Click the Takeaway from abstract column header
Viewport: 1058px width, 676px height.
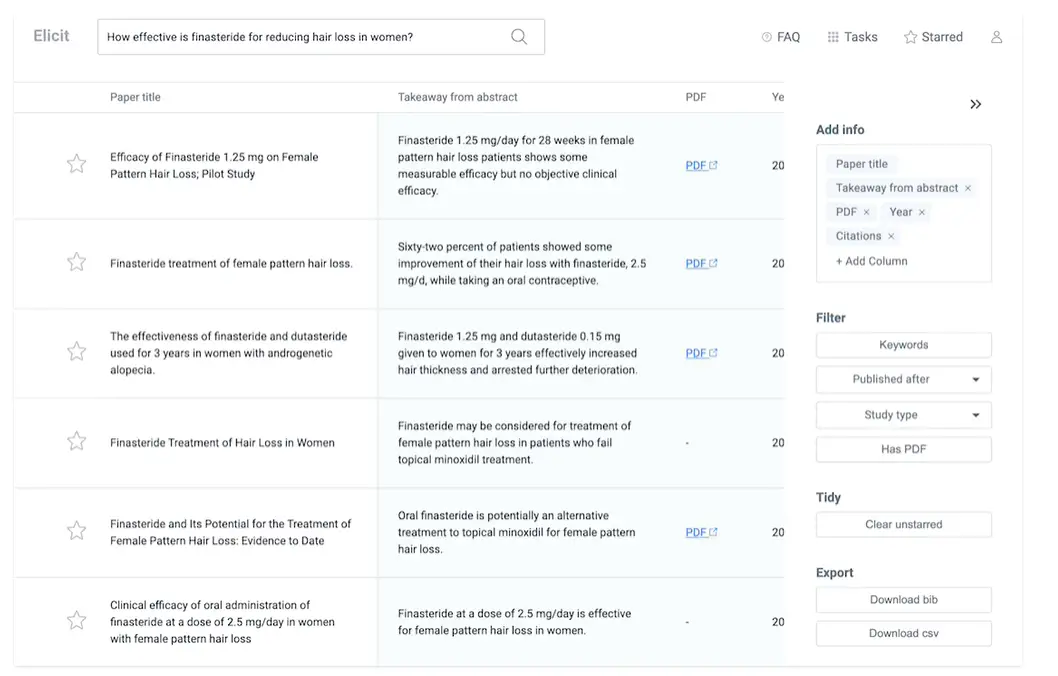[457, 97]
